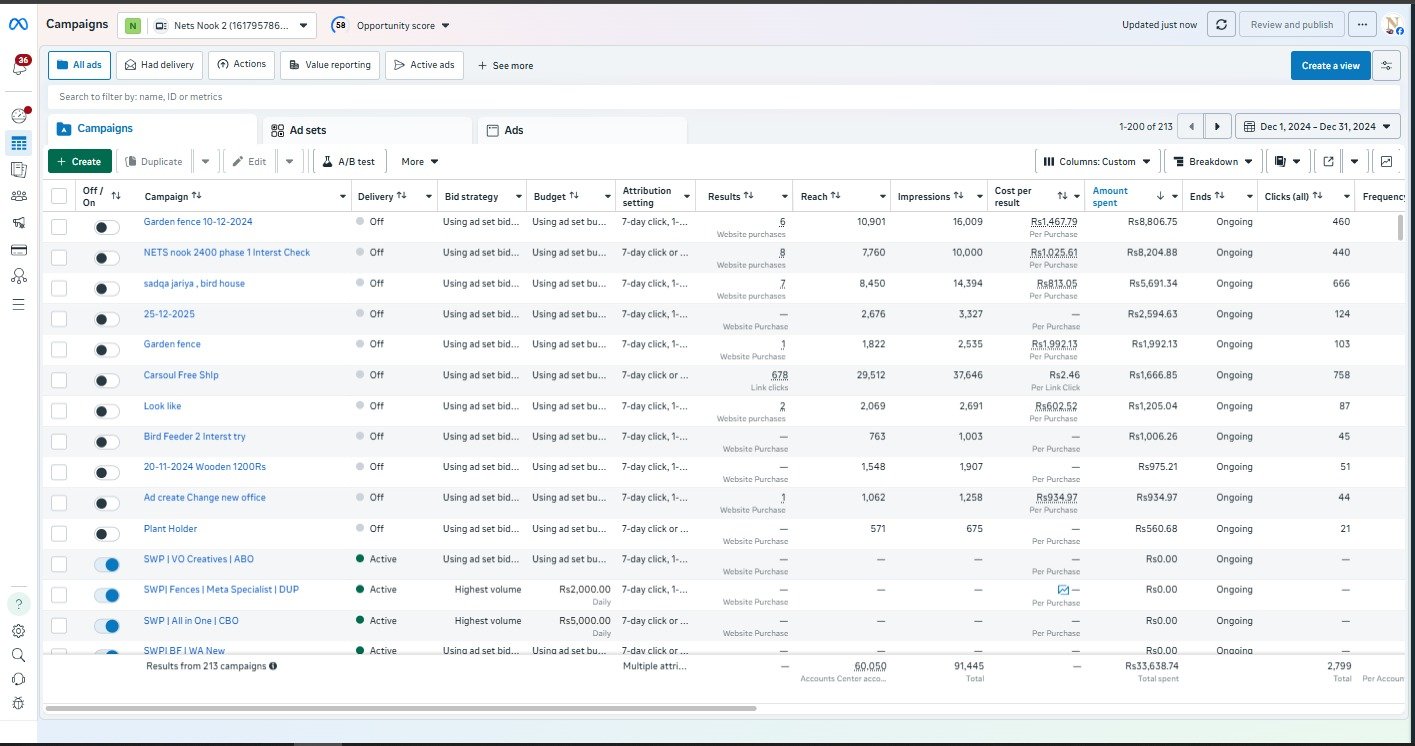Turn off SWP | All in One | CBO campaign
This screenshot has height=746, width=1415.
(106, 626)
